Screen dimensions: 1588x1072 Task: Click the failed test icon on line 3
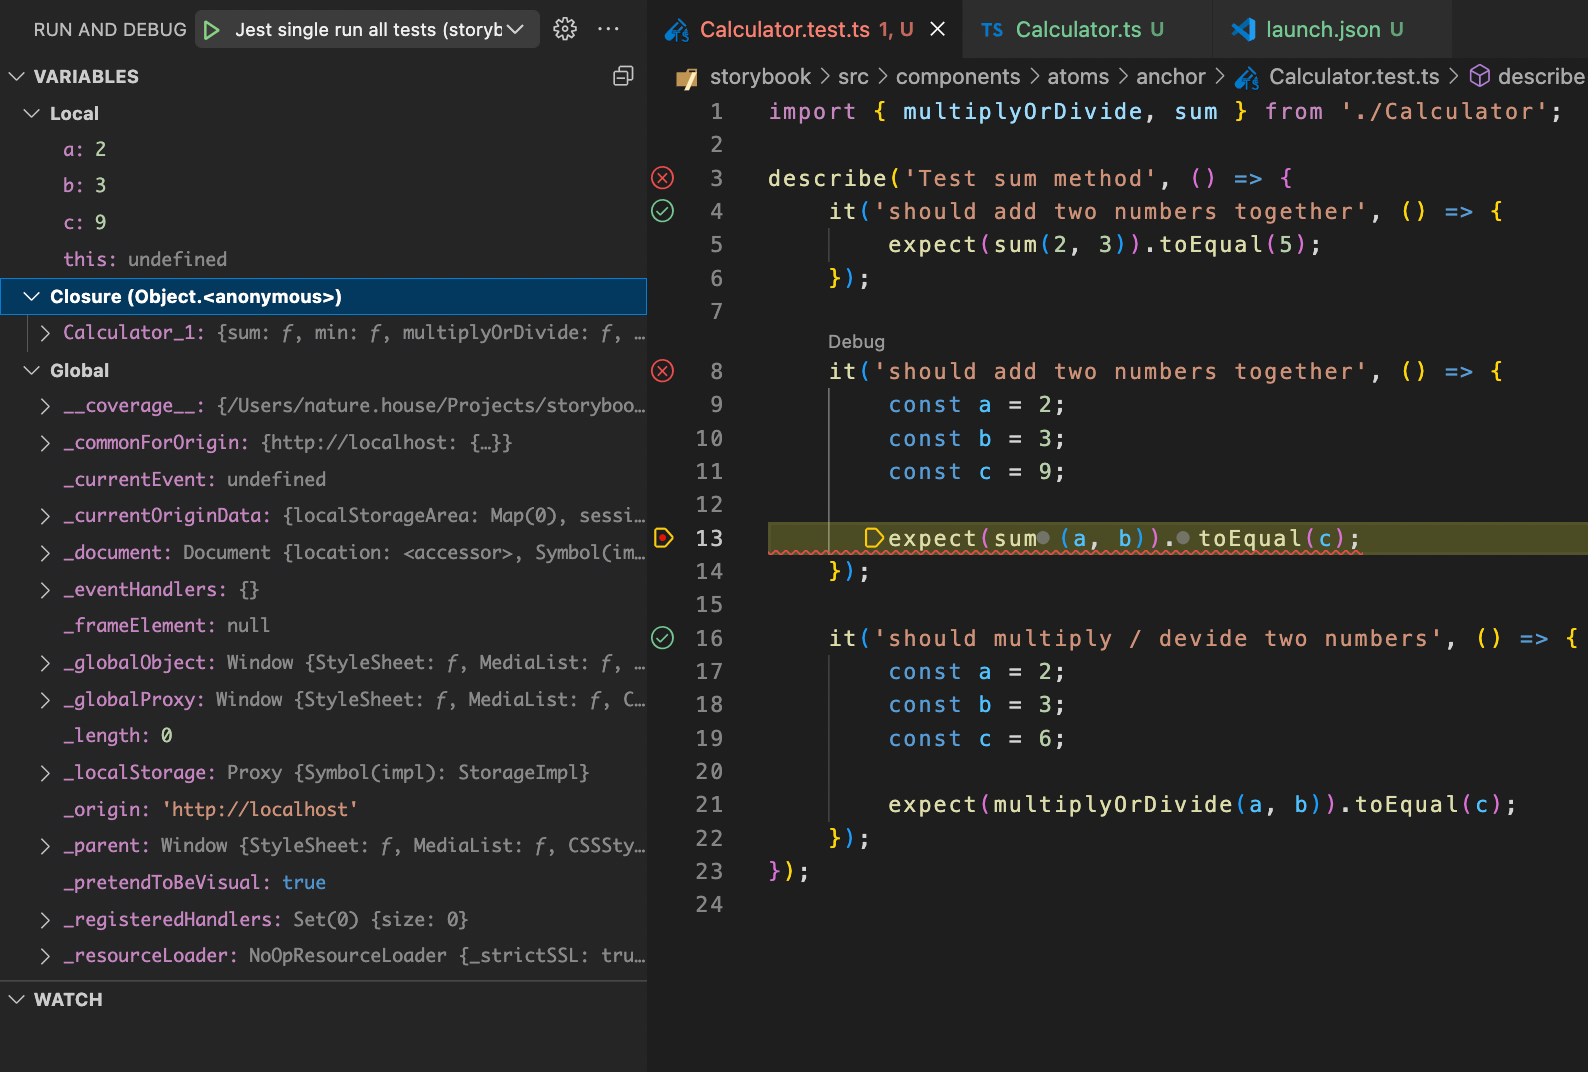coord(662,178)
